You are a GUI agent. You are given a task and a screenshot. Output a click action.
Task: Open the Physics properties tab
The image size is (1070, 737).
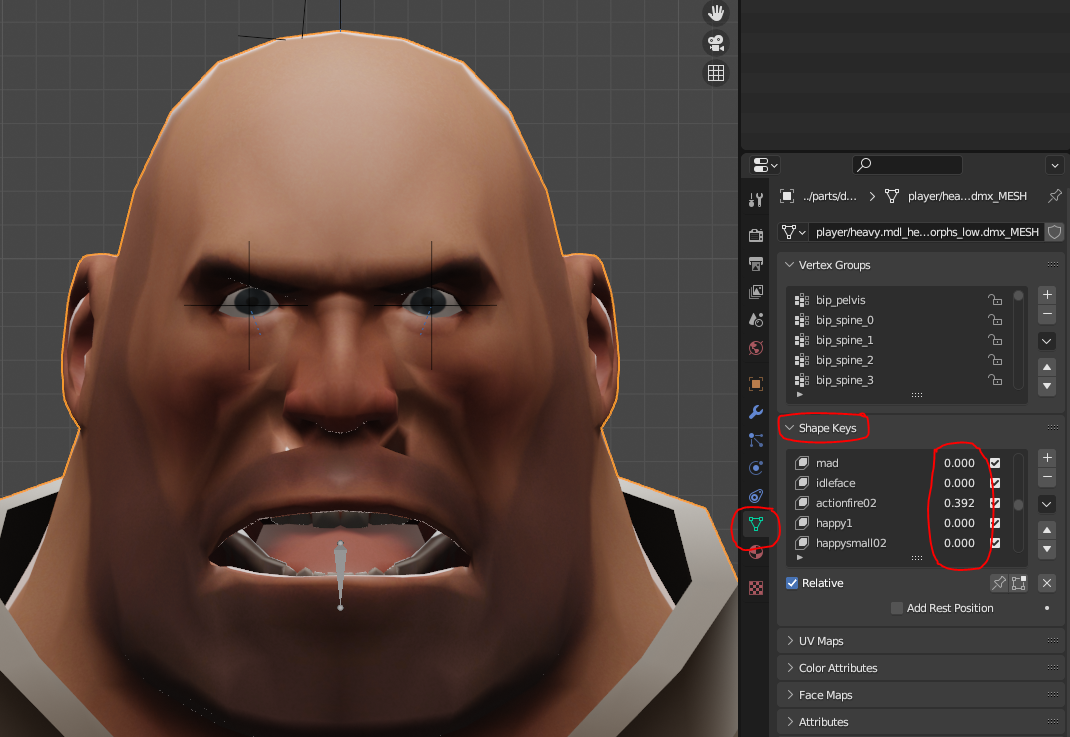click(755, 467)
